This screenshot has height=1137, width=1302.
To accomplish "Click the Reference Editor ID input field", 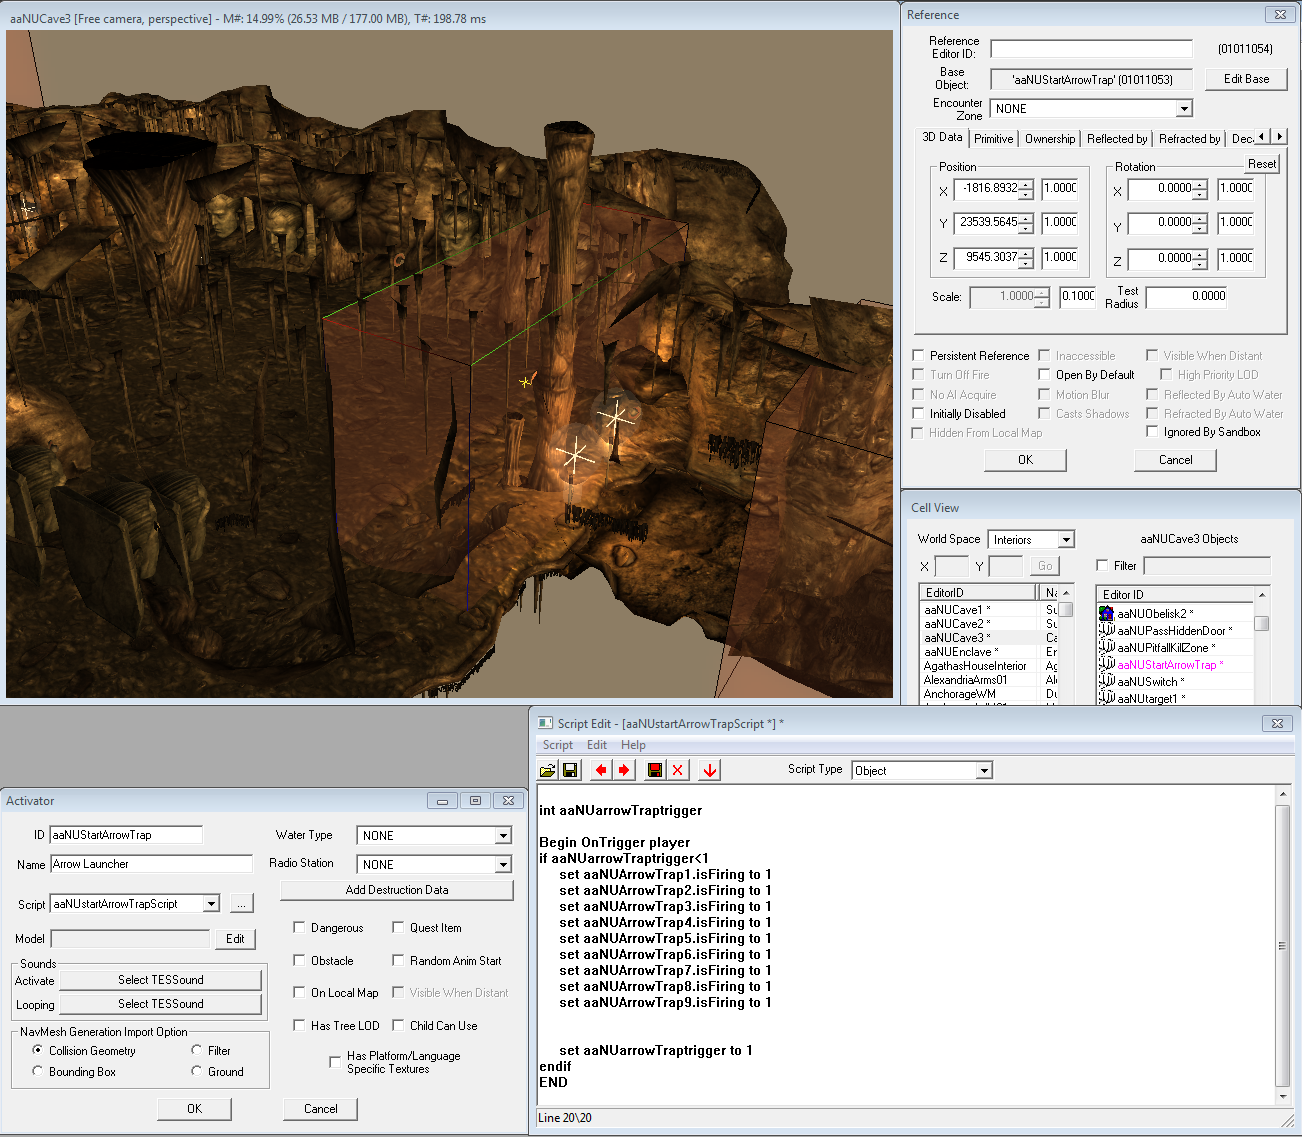I will (1090, 49).
